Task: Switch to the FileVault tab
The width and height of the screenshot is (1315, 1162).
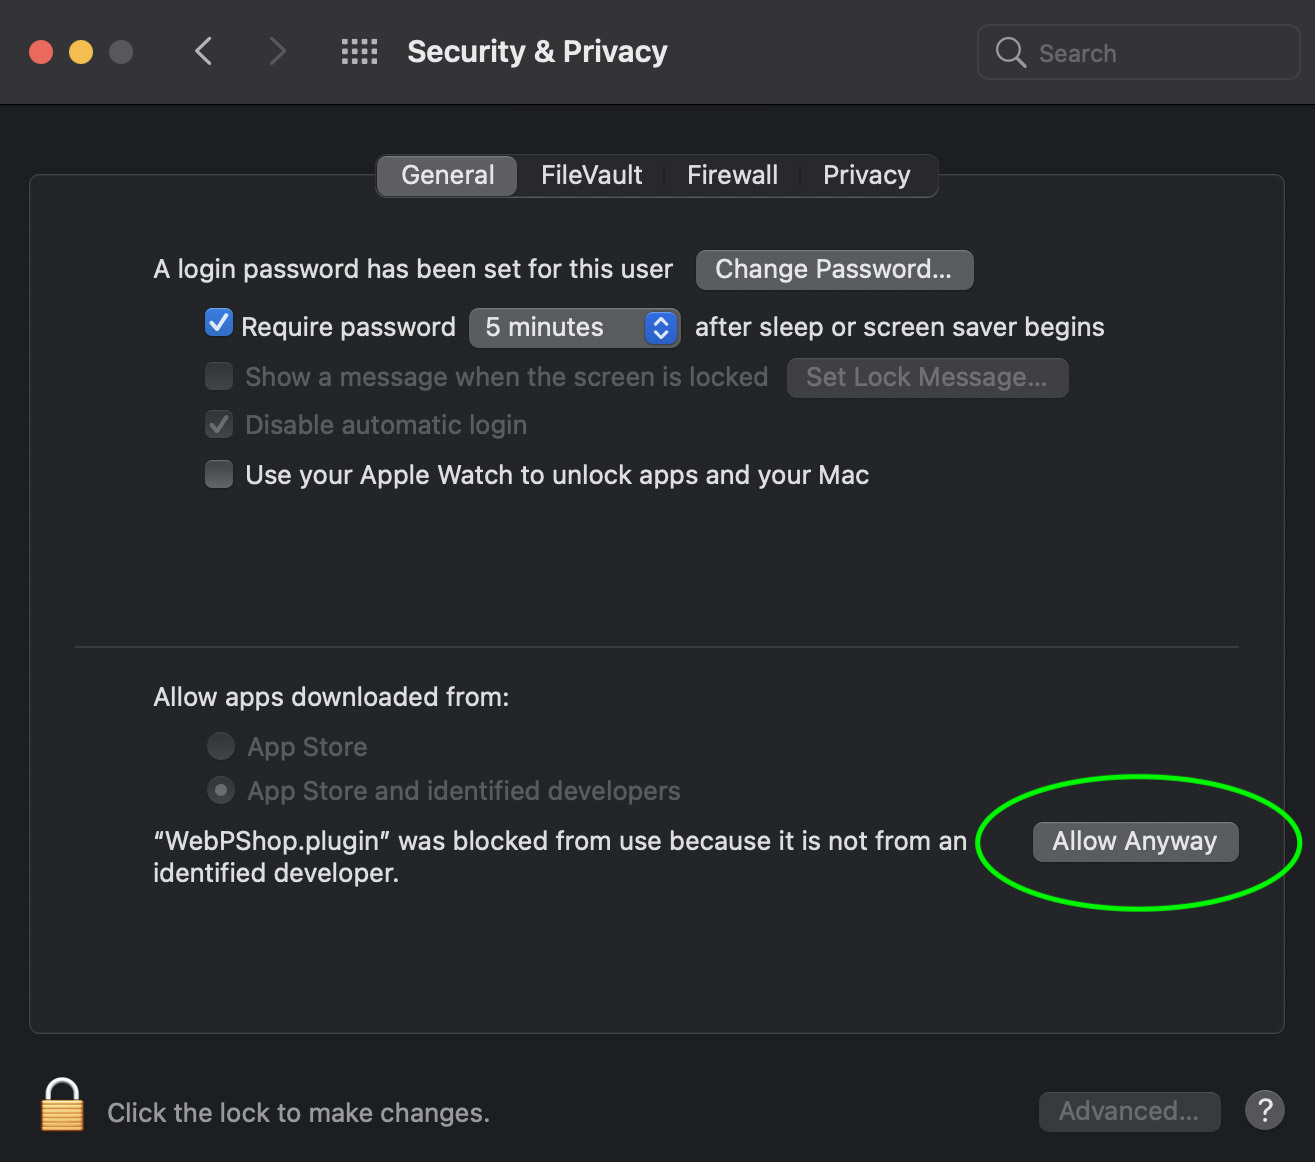Action: (x=591, y=175)
